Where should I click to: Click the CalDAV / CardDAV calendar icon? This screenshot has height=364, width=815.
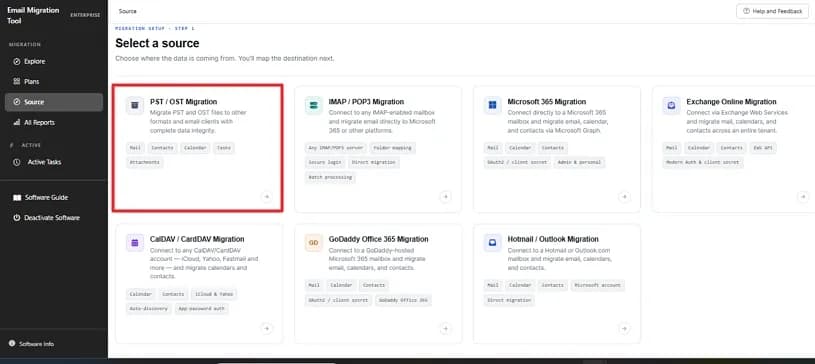click(135, 243)
